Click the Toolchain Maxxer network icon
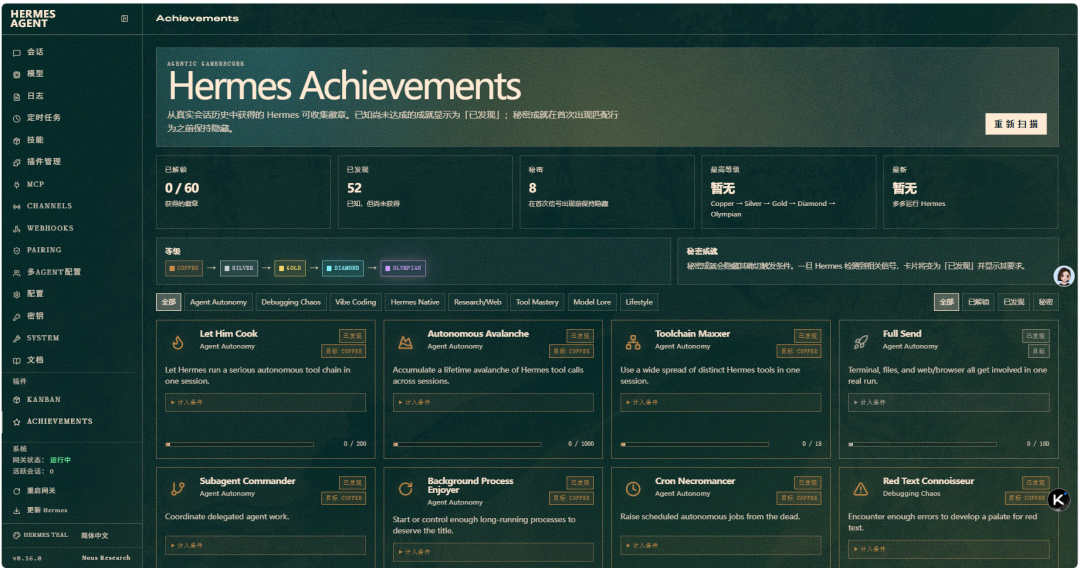This screenshot has width=1080, height=568. click(x=633, y=341)
